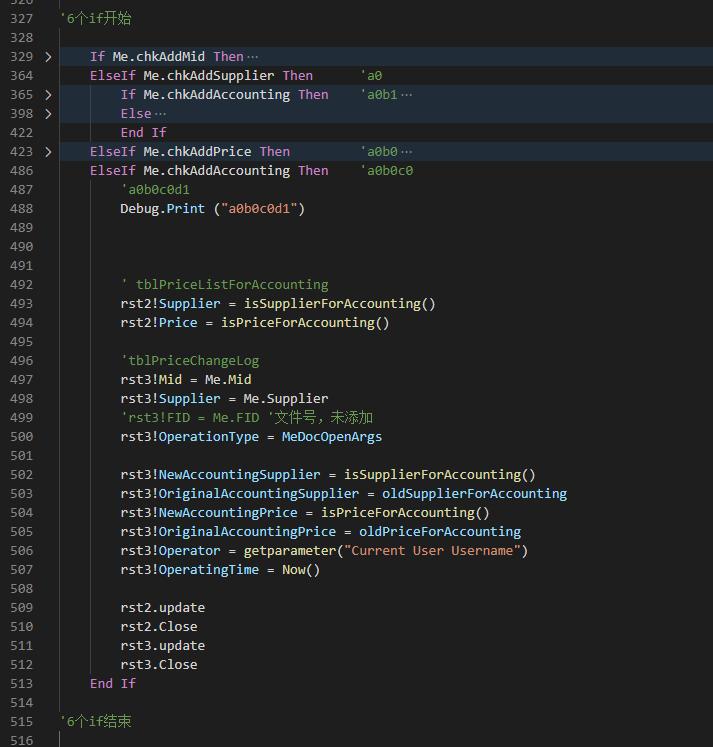Click 'rst3!OperationType' on line 500

click(x=190, y=437)
